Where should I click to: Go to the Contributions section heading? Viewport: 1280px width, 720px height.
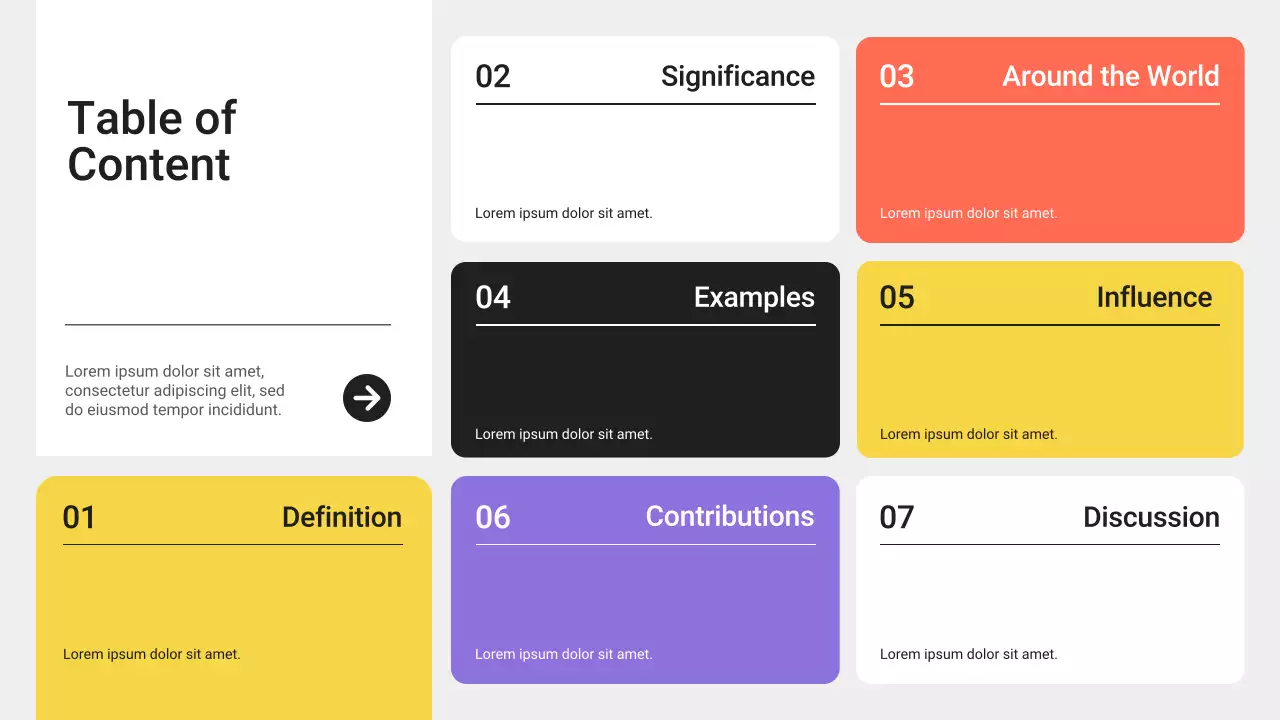729,516
